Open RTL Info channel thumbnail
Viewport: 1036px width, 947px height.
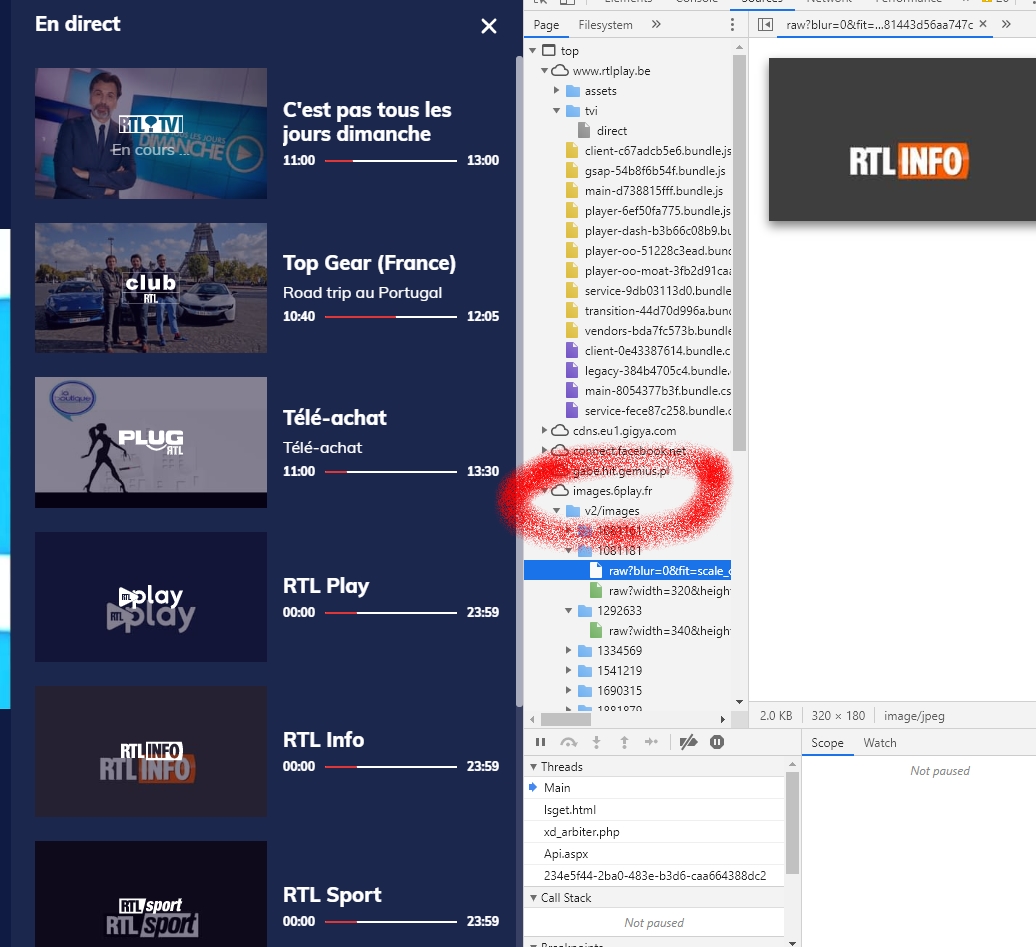point(151,751)
